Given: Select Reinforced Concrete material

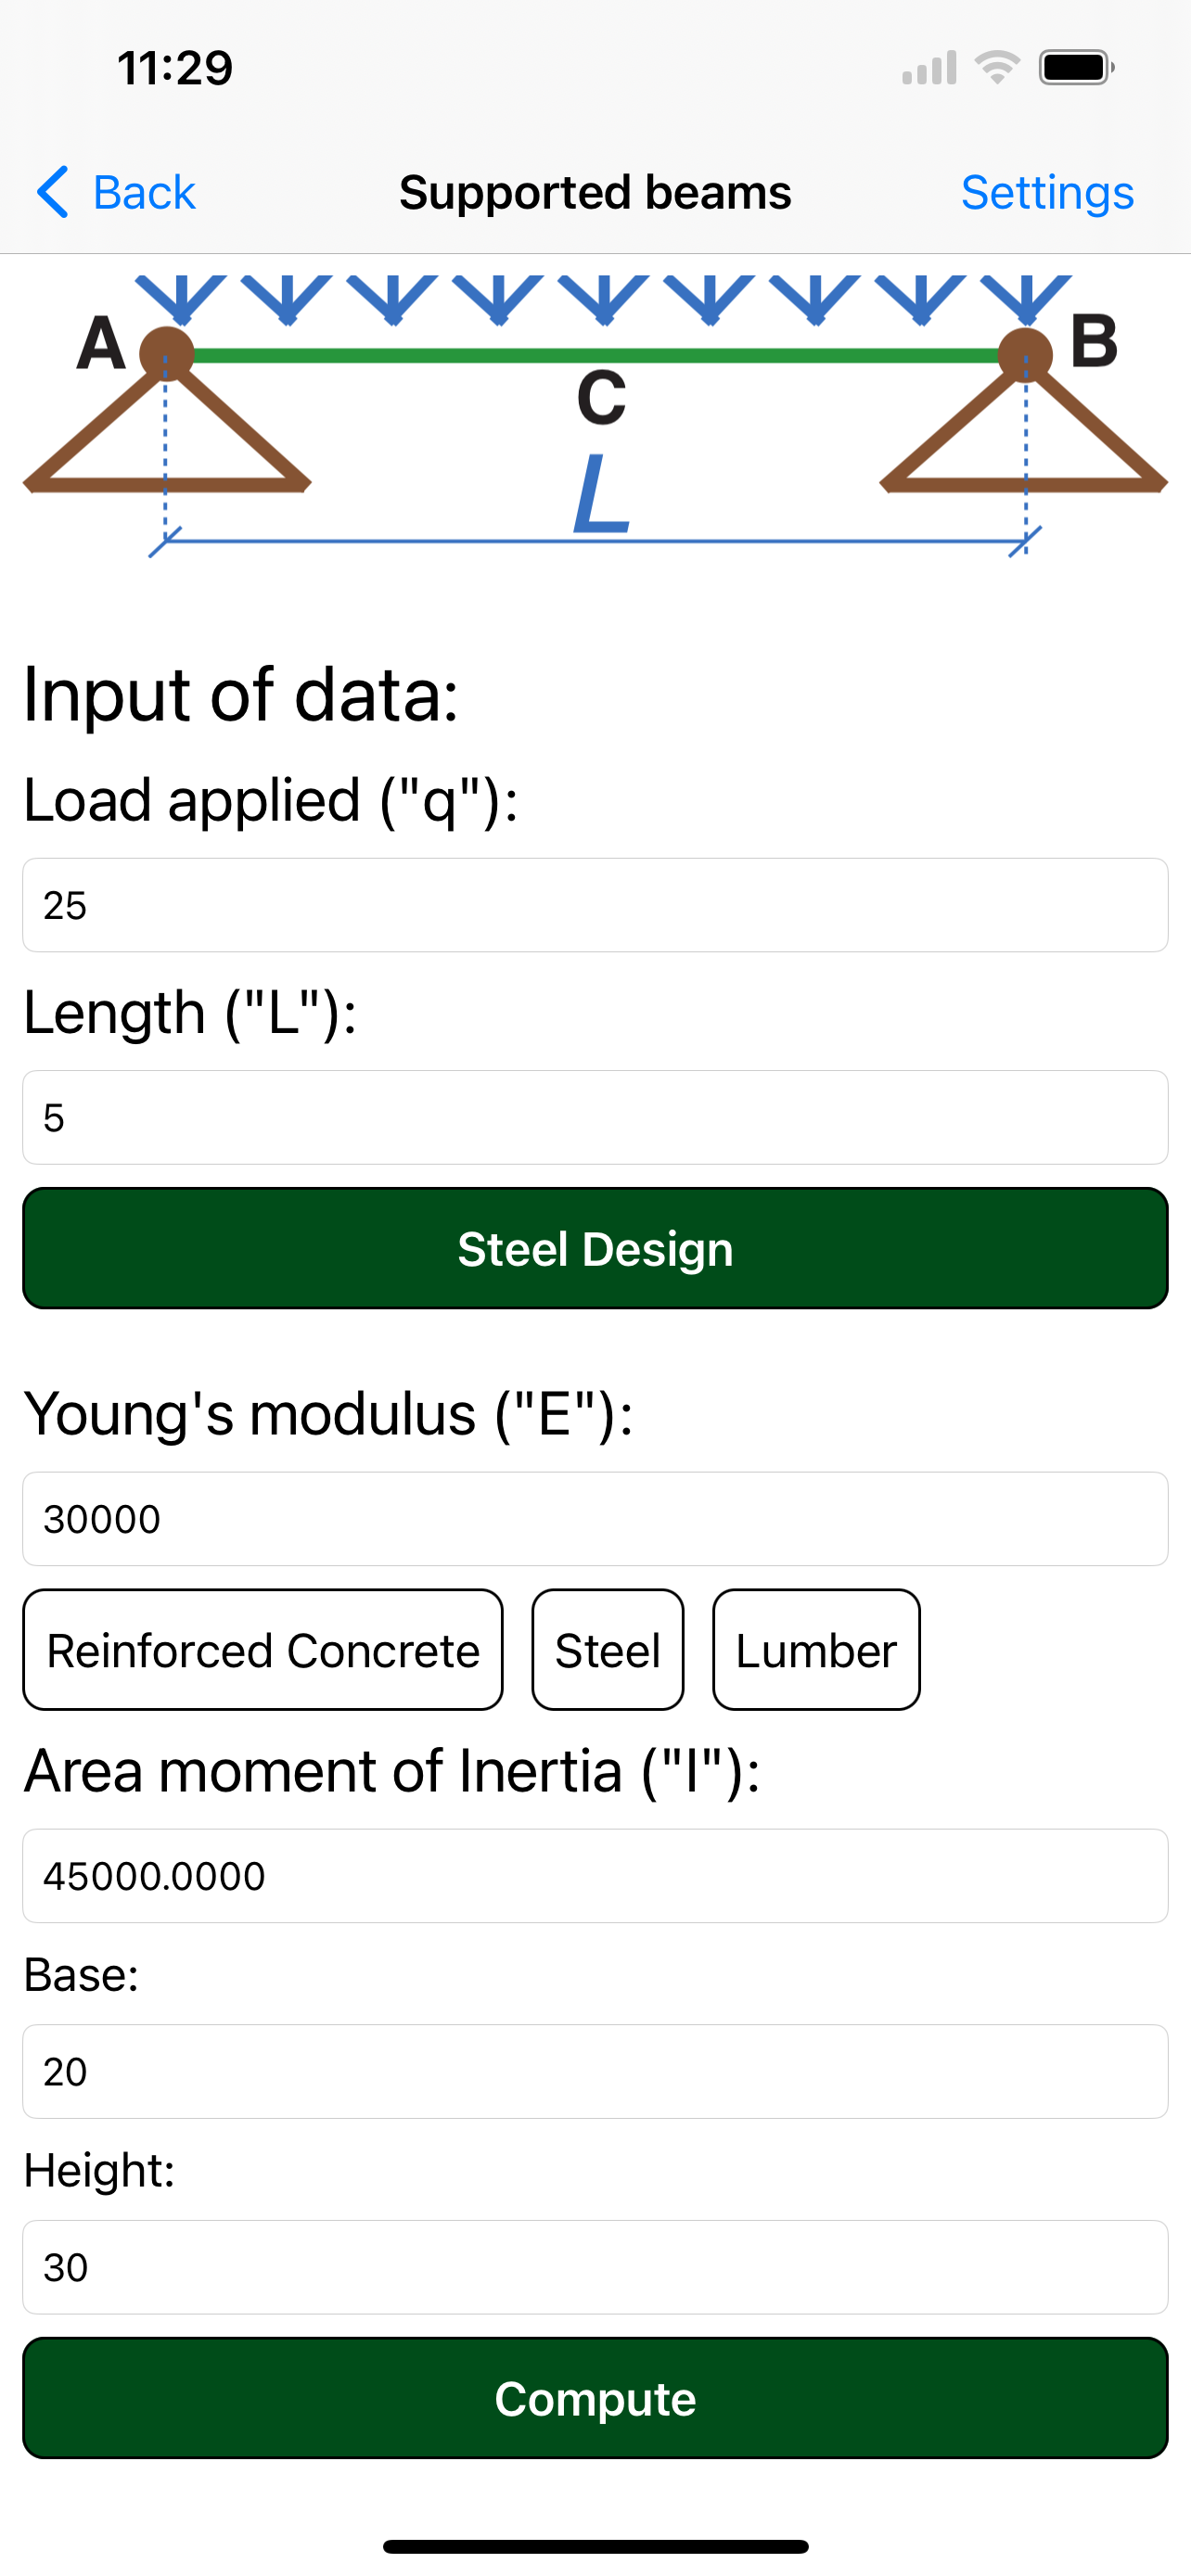Looking at the screenshot, I should pos(263,1650).
